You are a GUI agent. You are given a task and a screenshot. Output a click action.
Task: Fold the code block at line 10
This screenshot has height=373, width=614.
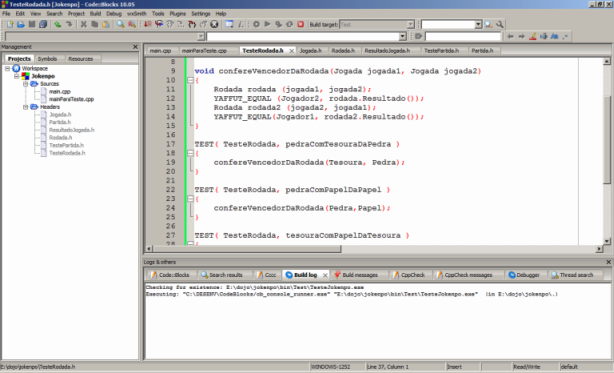tap(190, 80)
